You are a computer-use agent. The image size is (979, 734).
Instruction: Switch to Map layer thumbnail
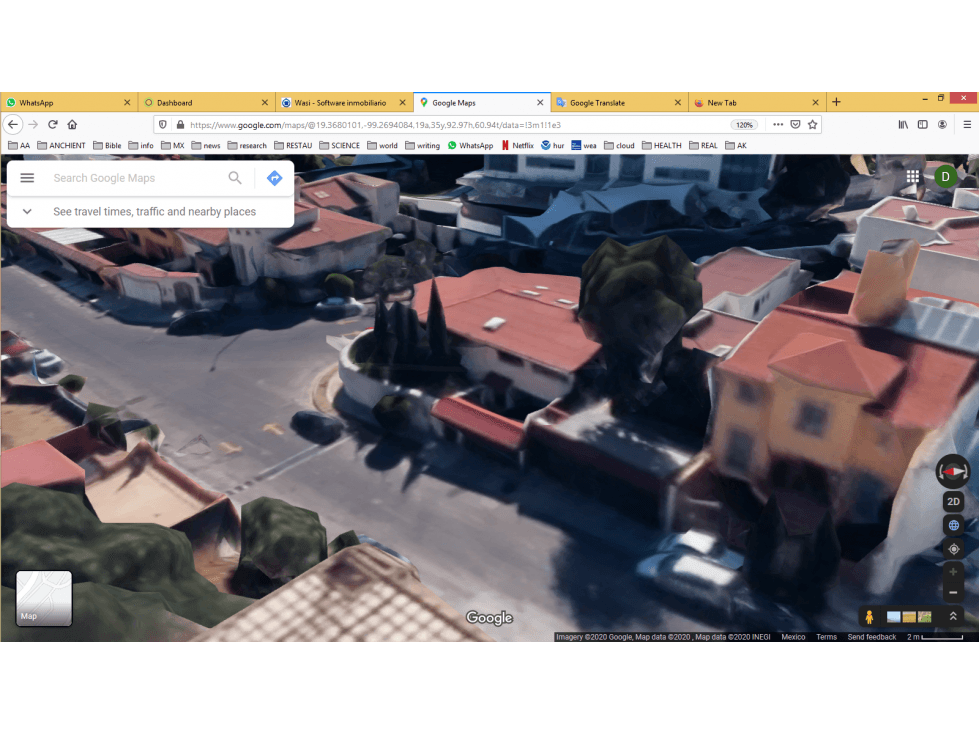click(44, 598)
